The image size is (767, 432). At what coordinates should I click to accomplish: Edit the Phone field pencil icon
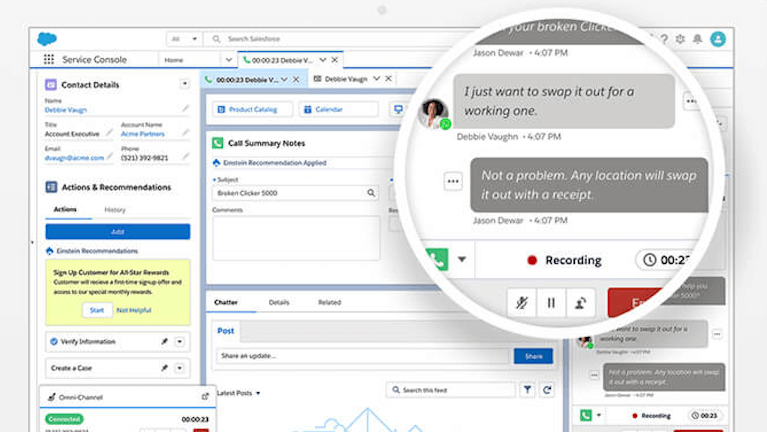tap(185, 156)
